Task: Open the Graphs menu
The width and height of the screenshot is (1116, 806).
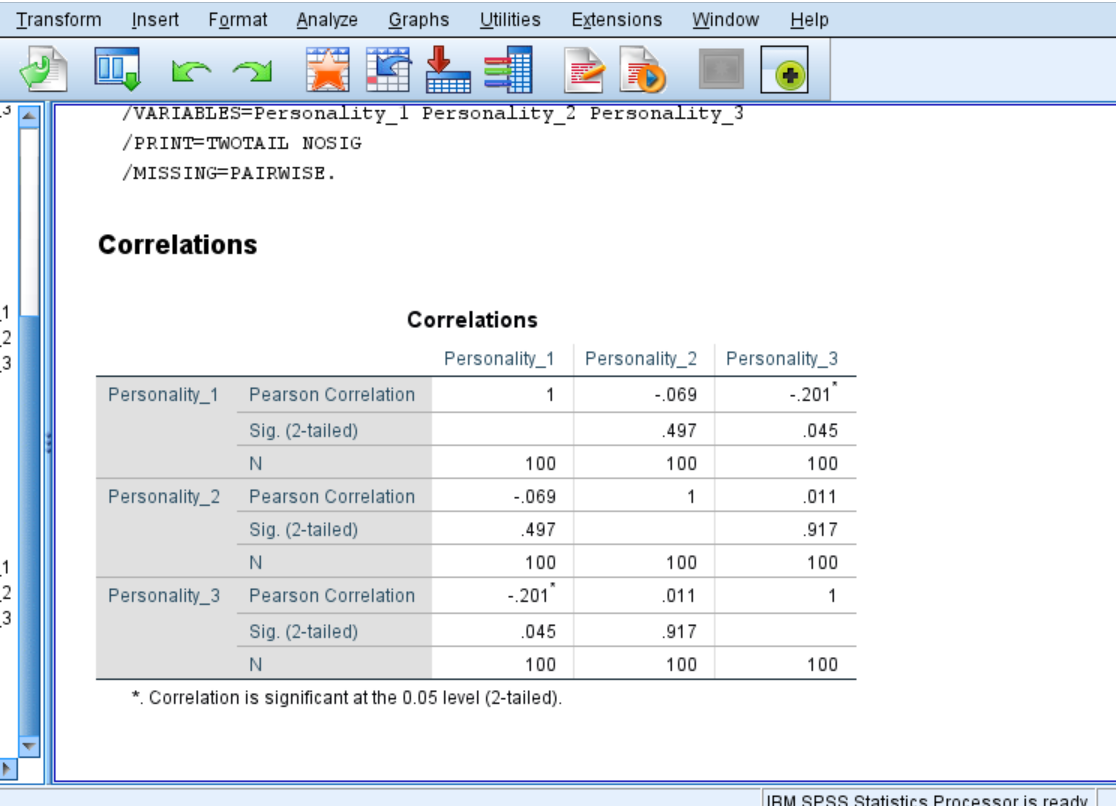Action: click(x=419, y=18)
